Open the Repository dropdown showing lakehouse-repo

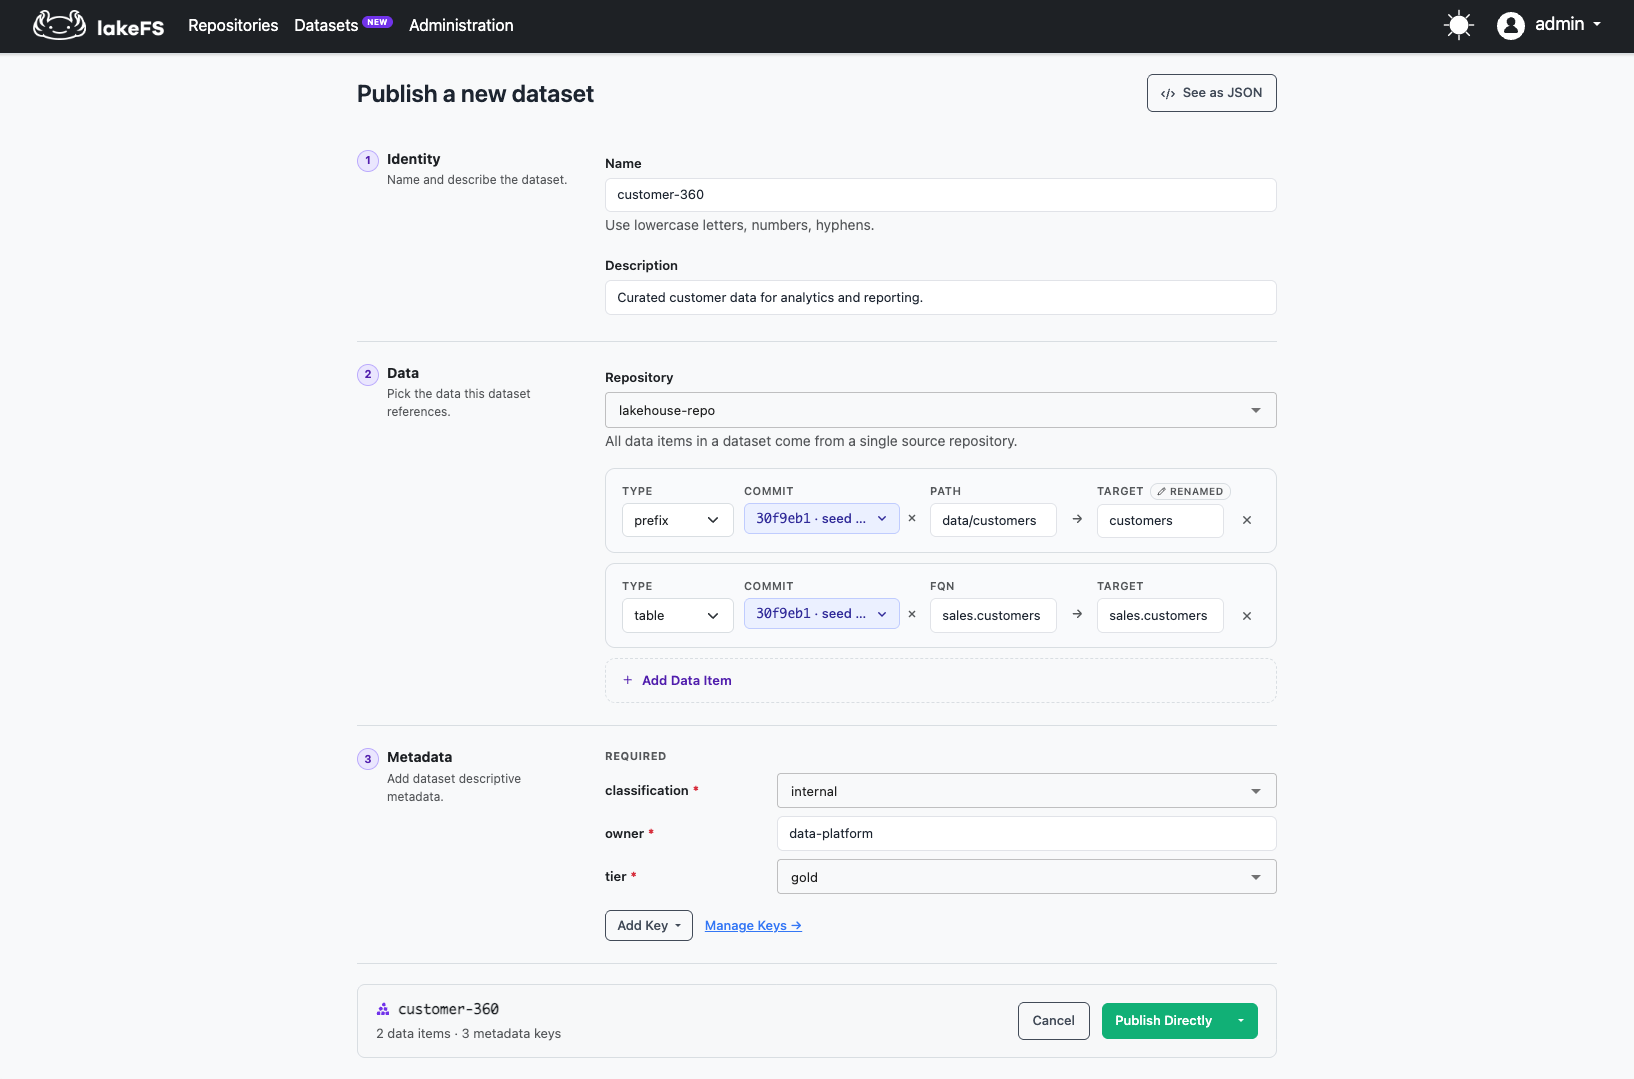pos(941,410)
